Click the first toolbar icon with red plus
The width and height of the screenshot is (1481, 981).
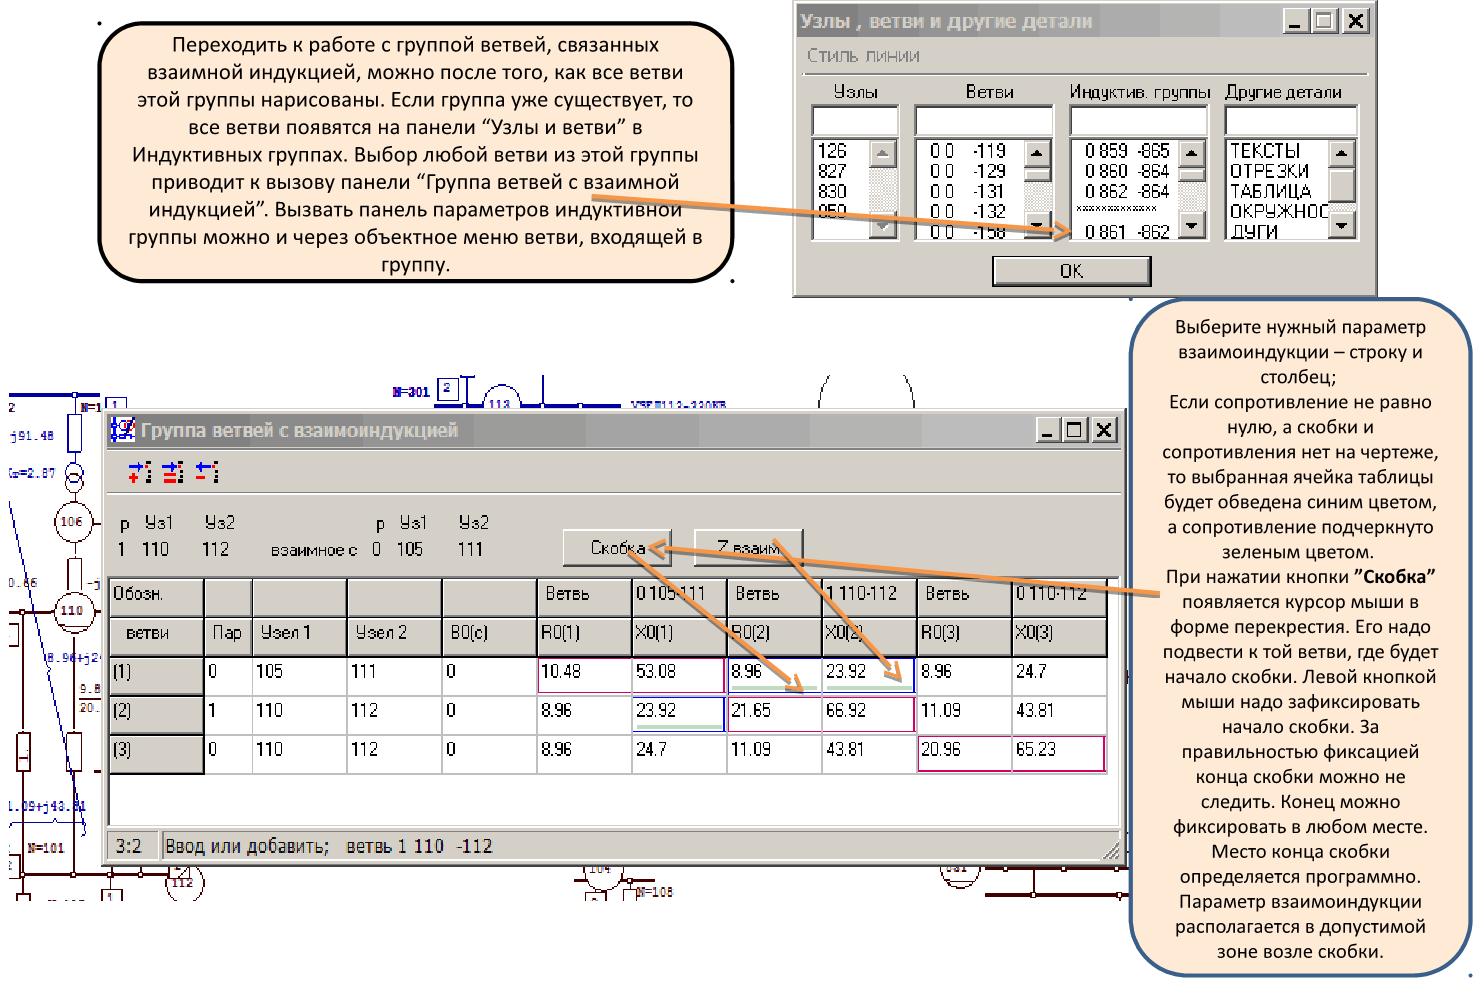140,472
